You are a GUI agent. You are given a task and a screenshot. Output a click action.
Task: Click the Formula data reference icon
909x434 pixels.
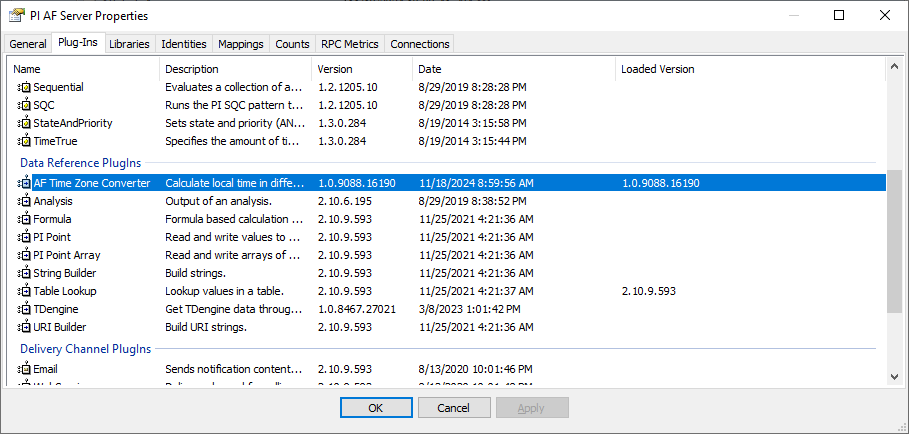(x=24, y=219)
